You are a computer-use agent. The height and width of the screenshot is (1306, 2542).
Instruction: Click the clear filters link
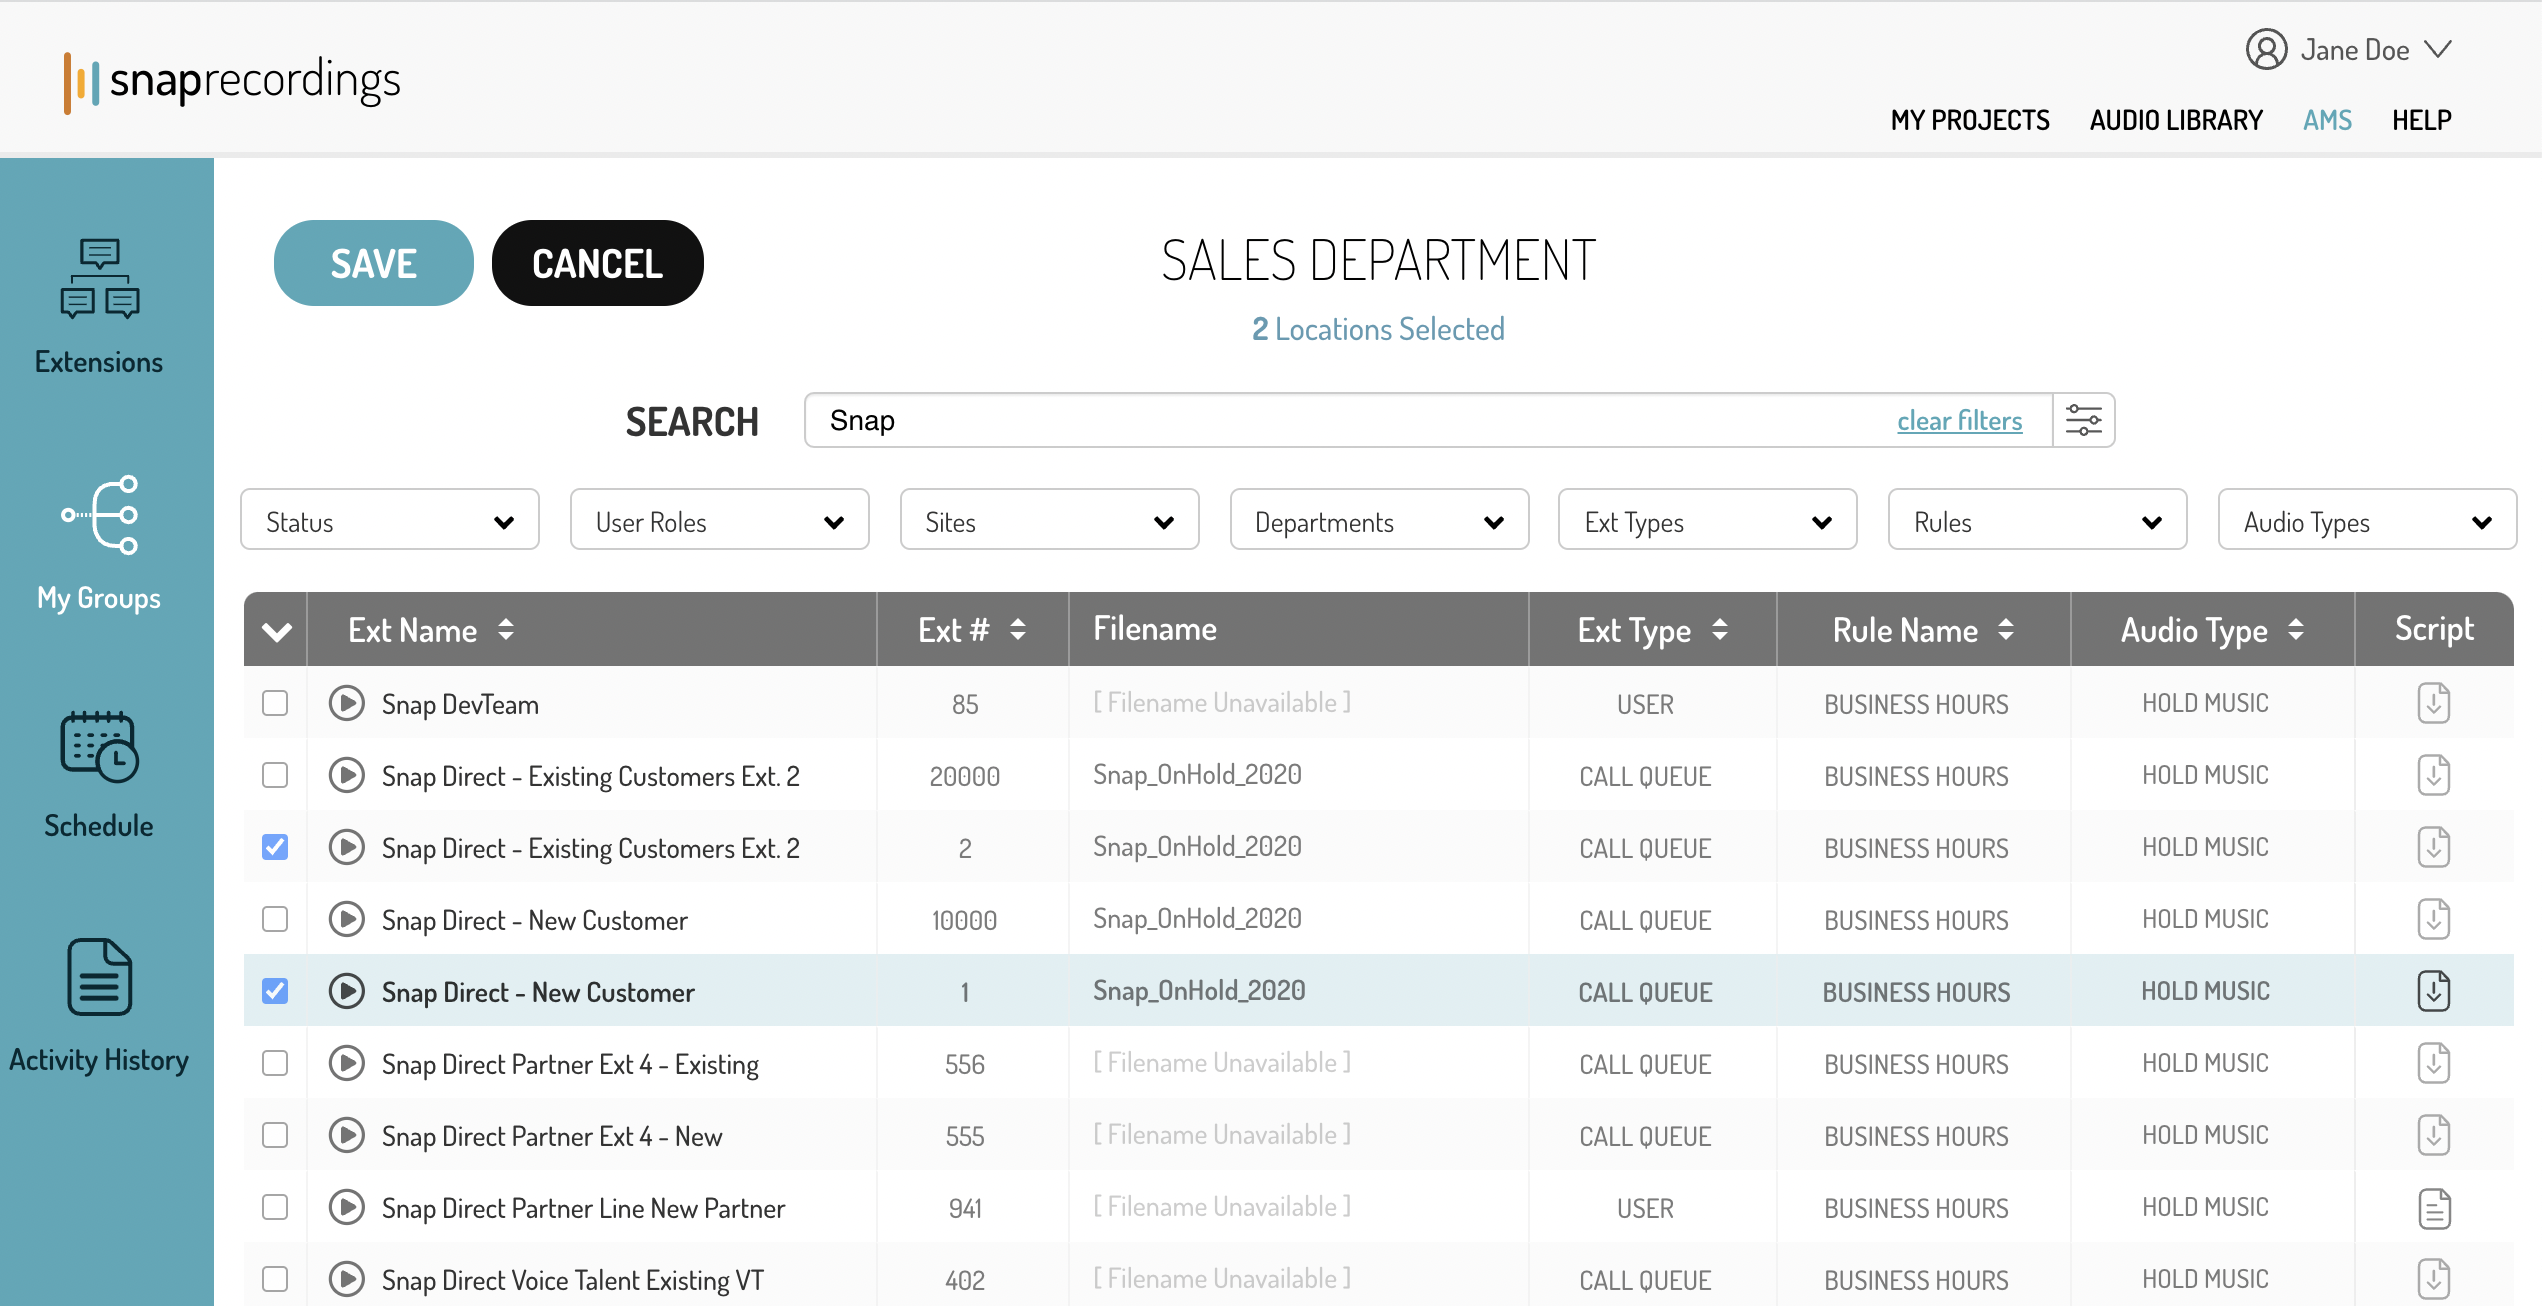(1959, 421)
